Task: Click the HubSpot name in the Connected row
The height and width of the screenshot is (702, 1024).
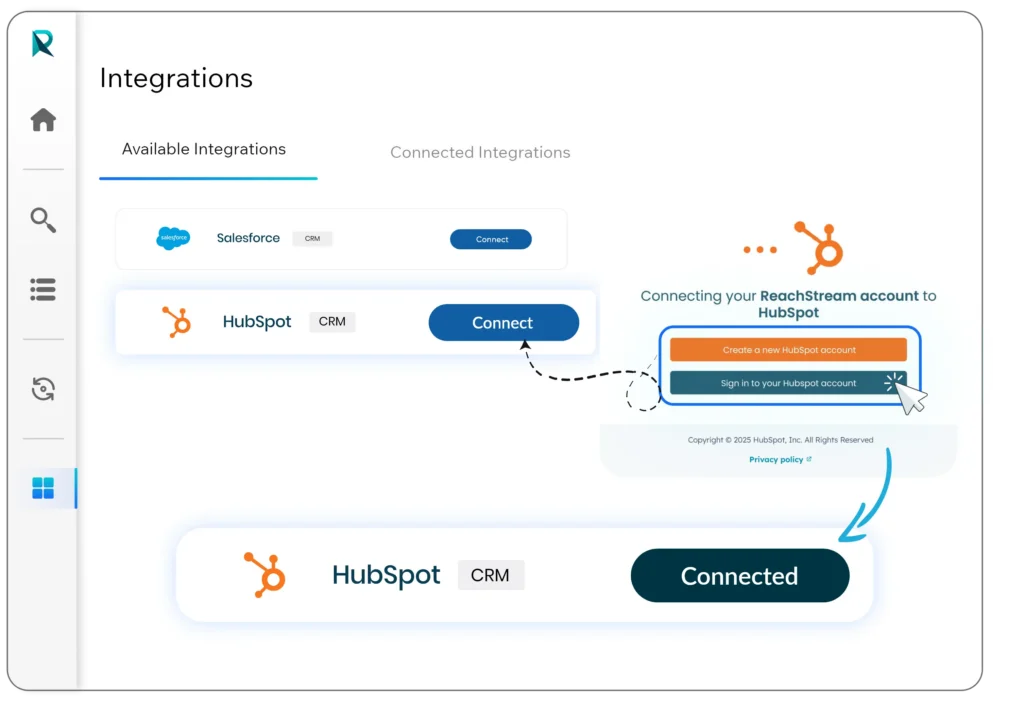Action: [x=386, y=575]
